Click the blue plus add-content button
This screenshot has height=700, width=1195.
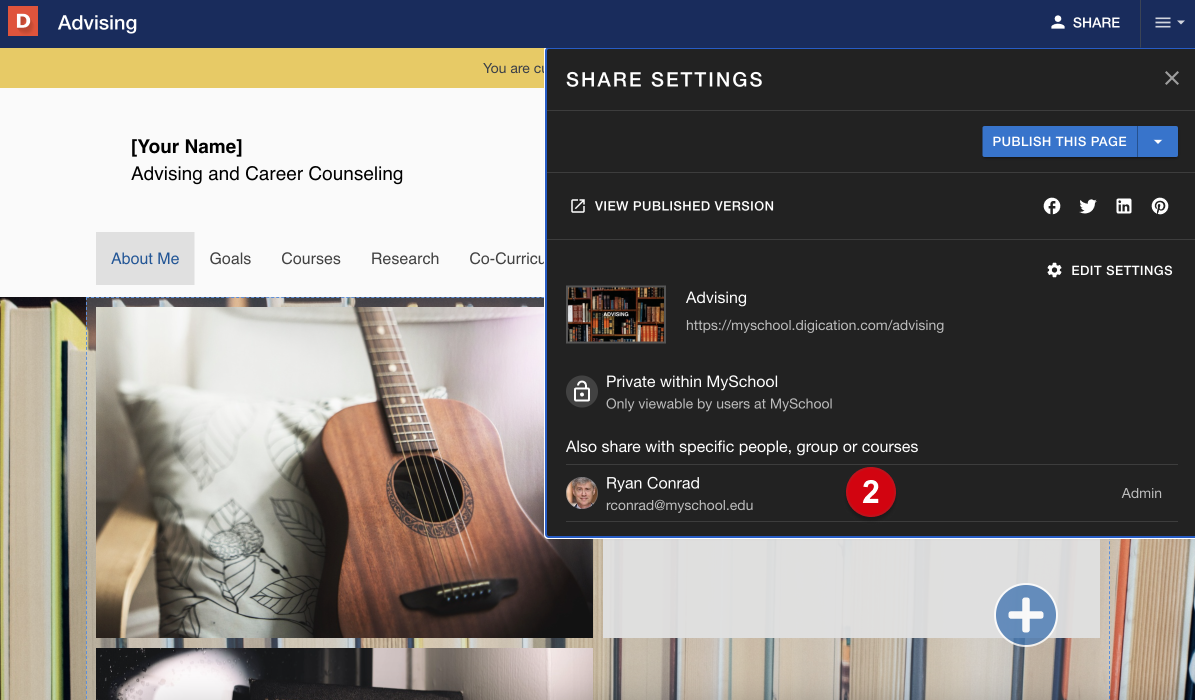point(1026,615)
